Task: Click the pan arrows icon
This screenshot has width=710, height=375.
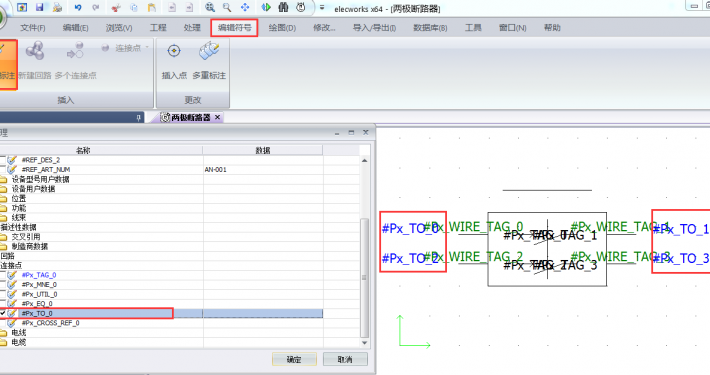Action: 245,7
